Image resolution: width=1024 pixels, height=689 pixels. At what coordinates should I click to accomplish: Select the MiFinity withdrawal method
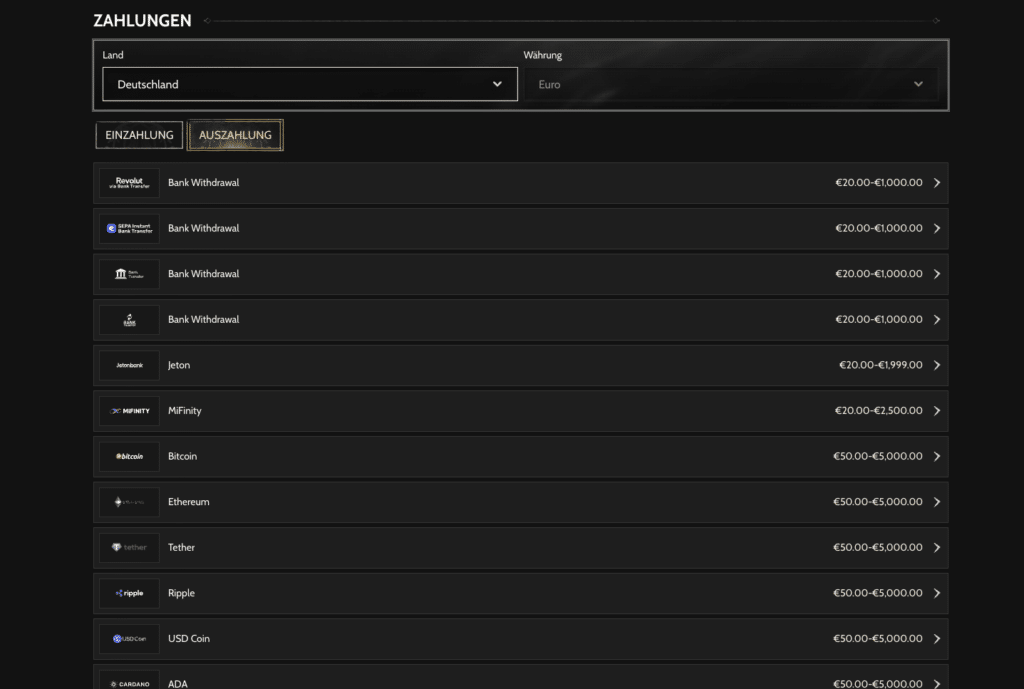coord(520,411)
